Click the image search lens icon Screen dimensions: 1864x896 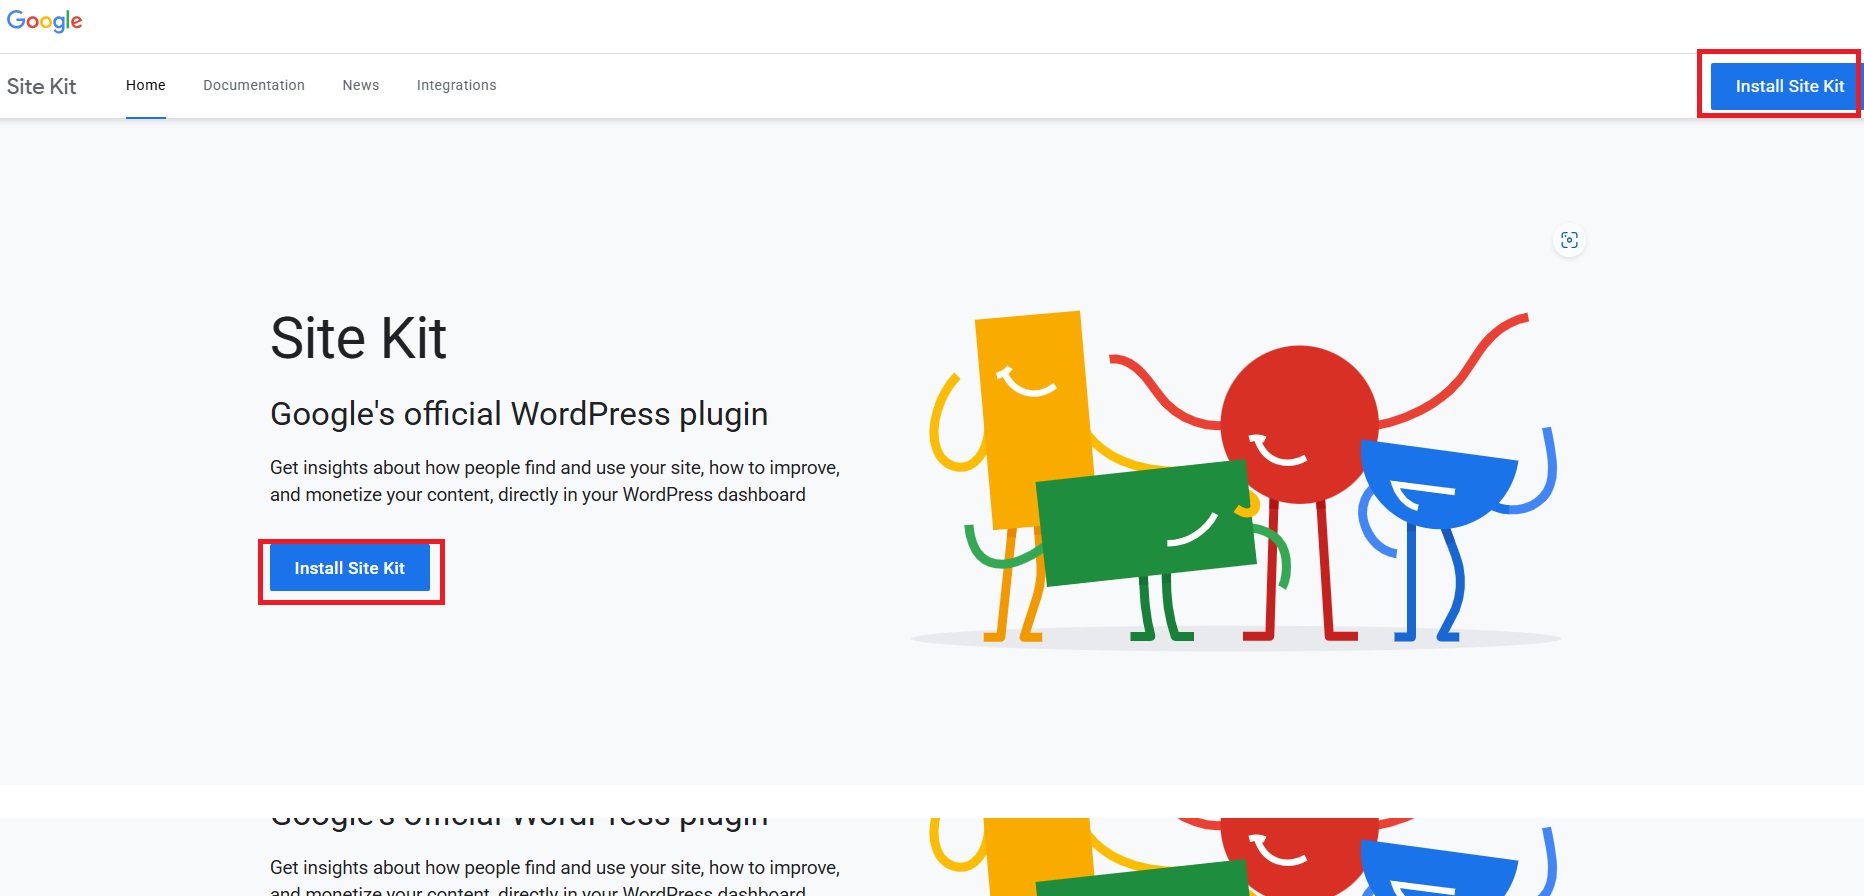click(x=1569, y=240)
